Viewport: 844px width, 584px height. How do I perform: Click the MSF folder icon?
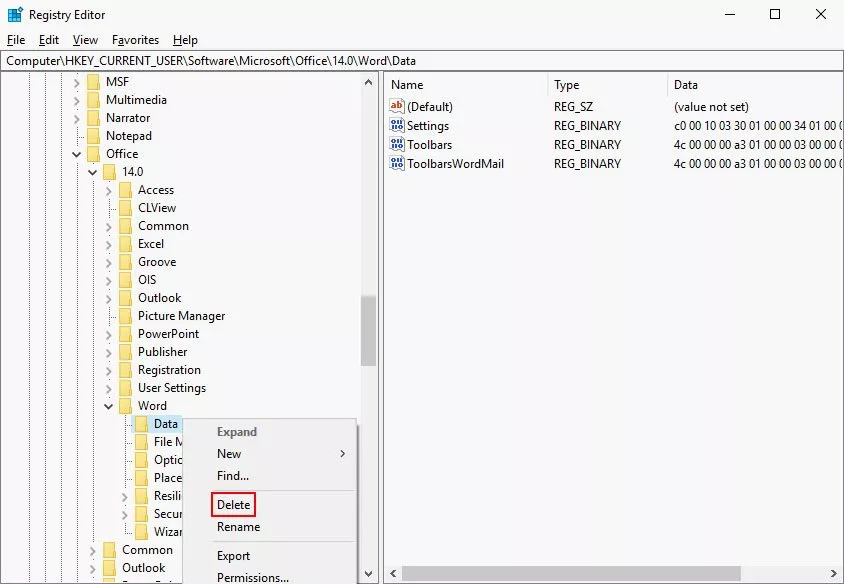(x=94, y=82)
